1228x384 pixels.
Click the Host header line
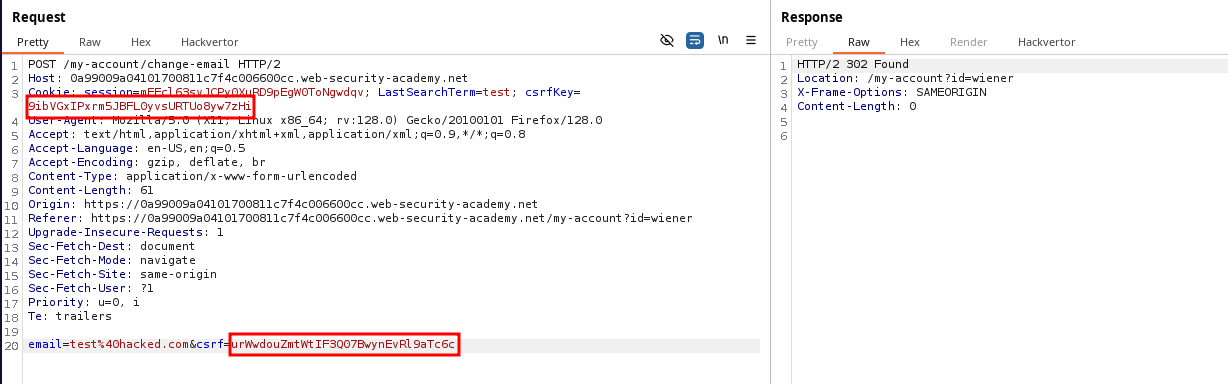[x=248, y=78]
